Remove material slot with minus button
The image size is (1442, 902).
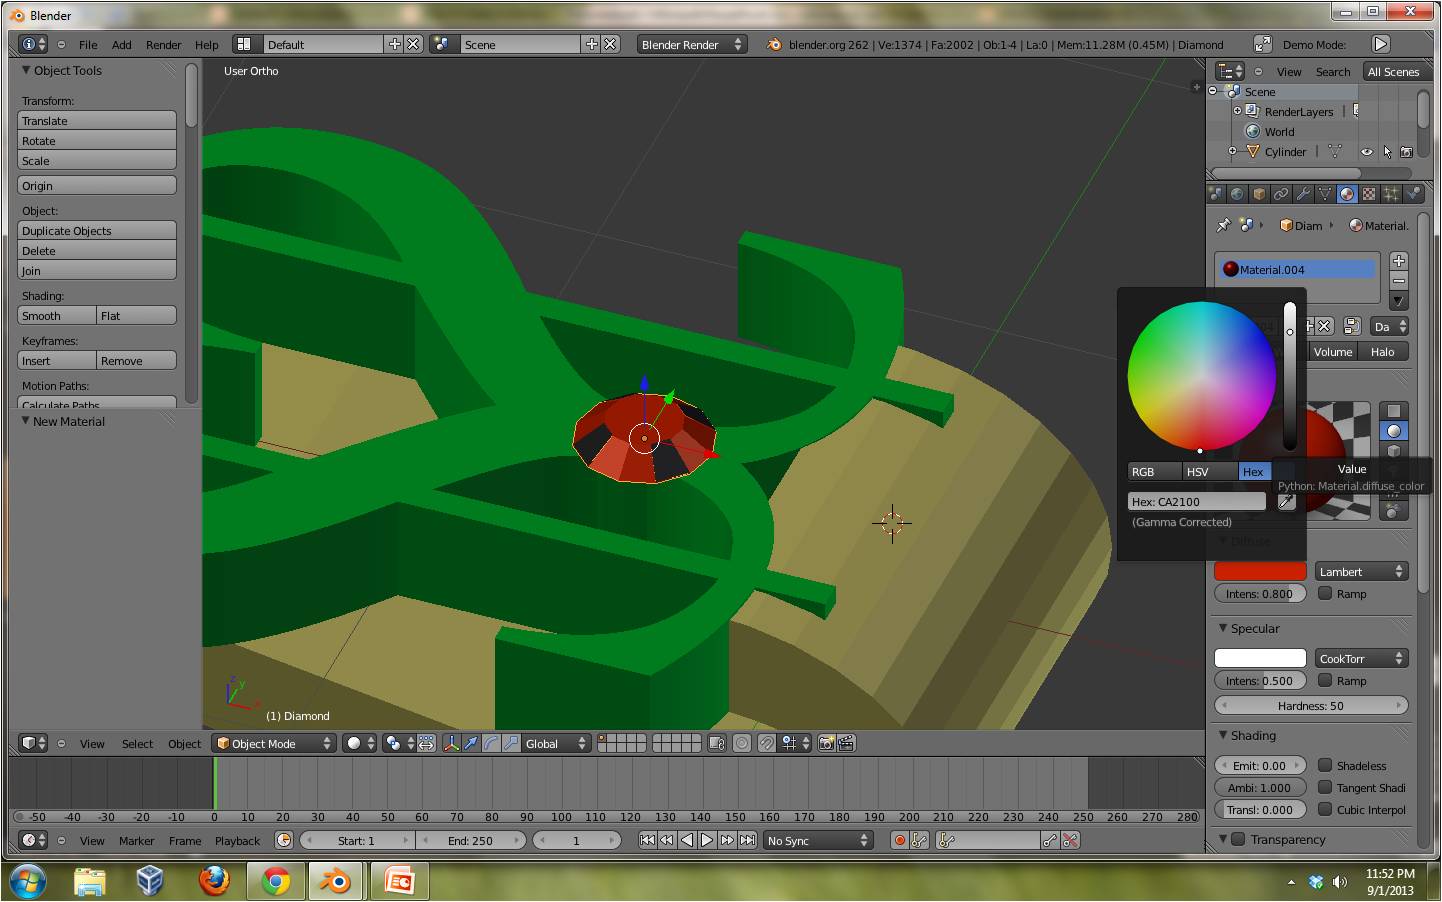[1399, 281]
